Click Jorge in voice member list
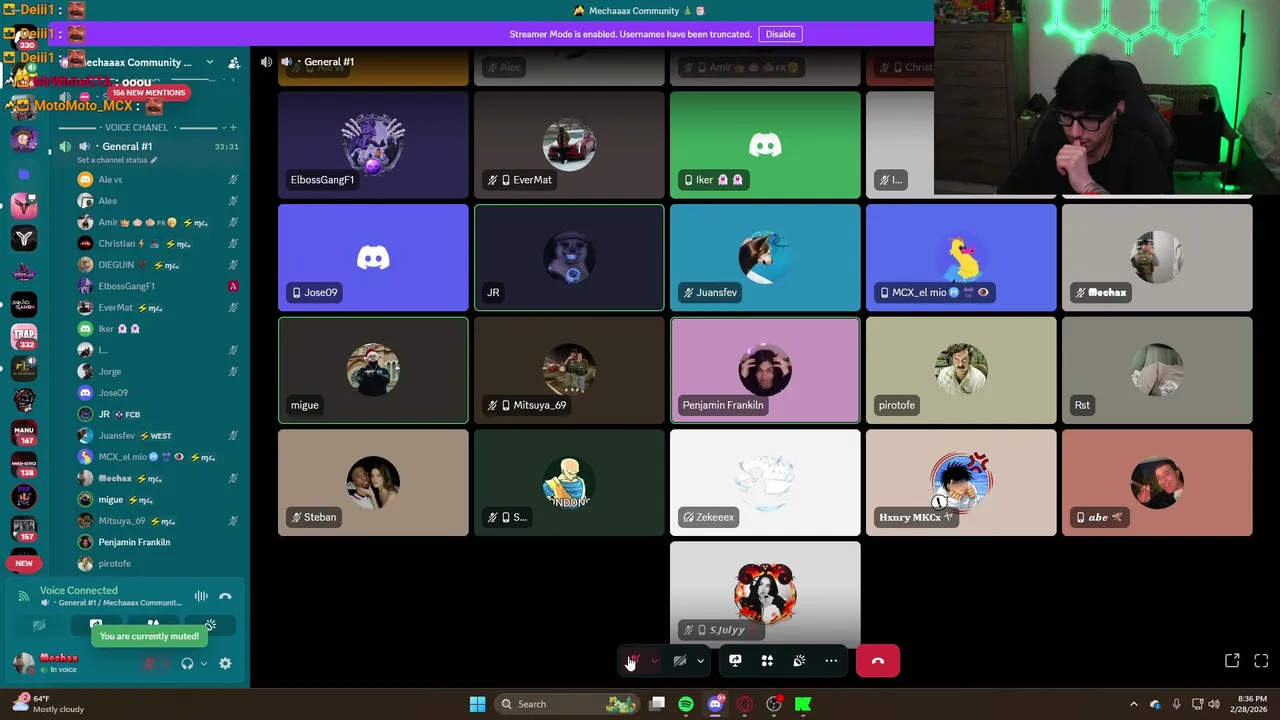1280x720 pixels. [158, 372]
